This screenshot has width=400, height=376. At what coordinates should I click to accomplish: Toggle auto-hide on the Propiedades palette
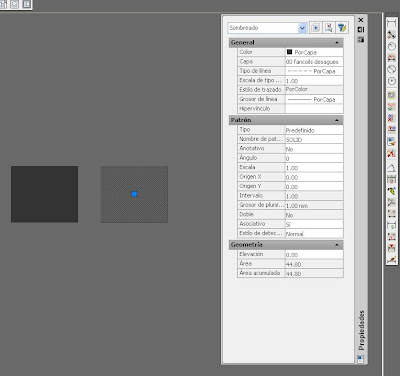point(361,30)
